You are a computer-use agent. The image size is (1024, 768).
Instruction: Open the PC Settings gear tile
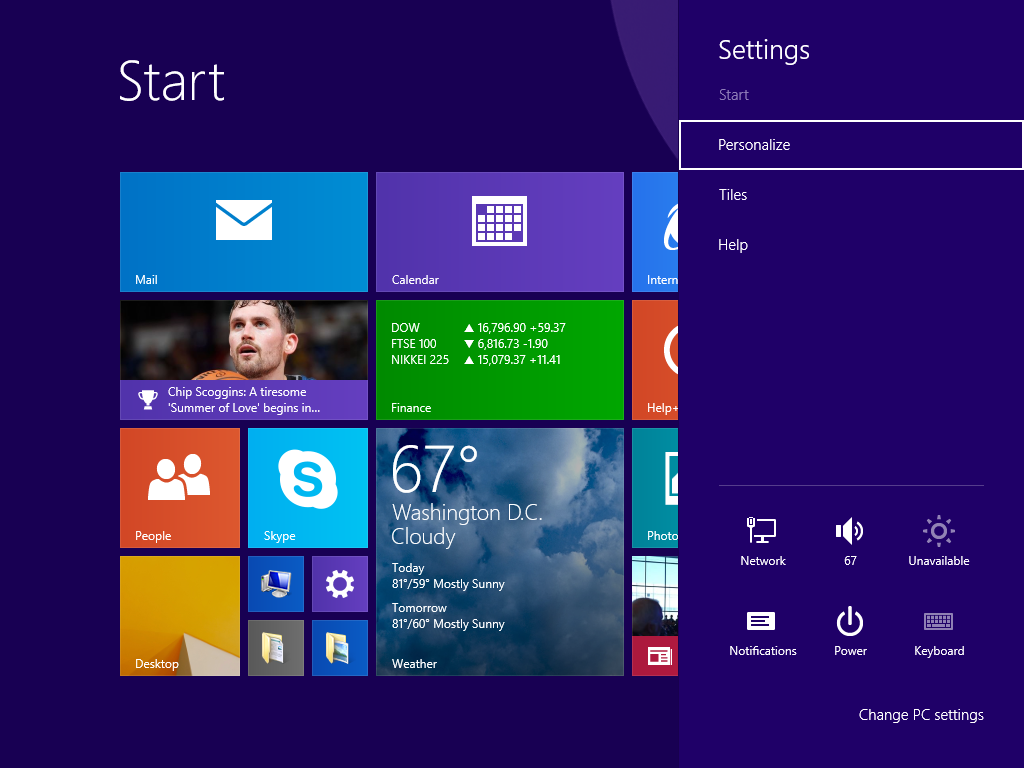(x=339, y=583)
